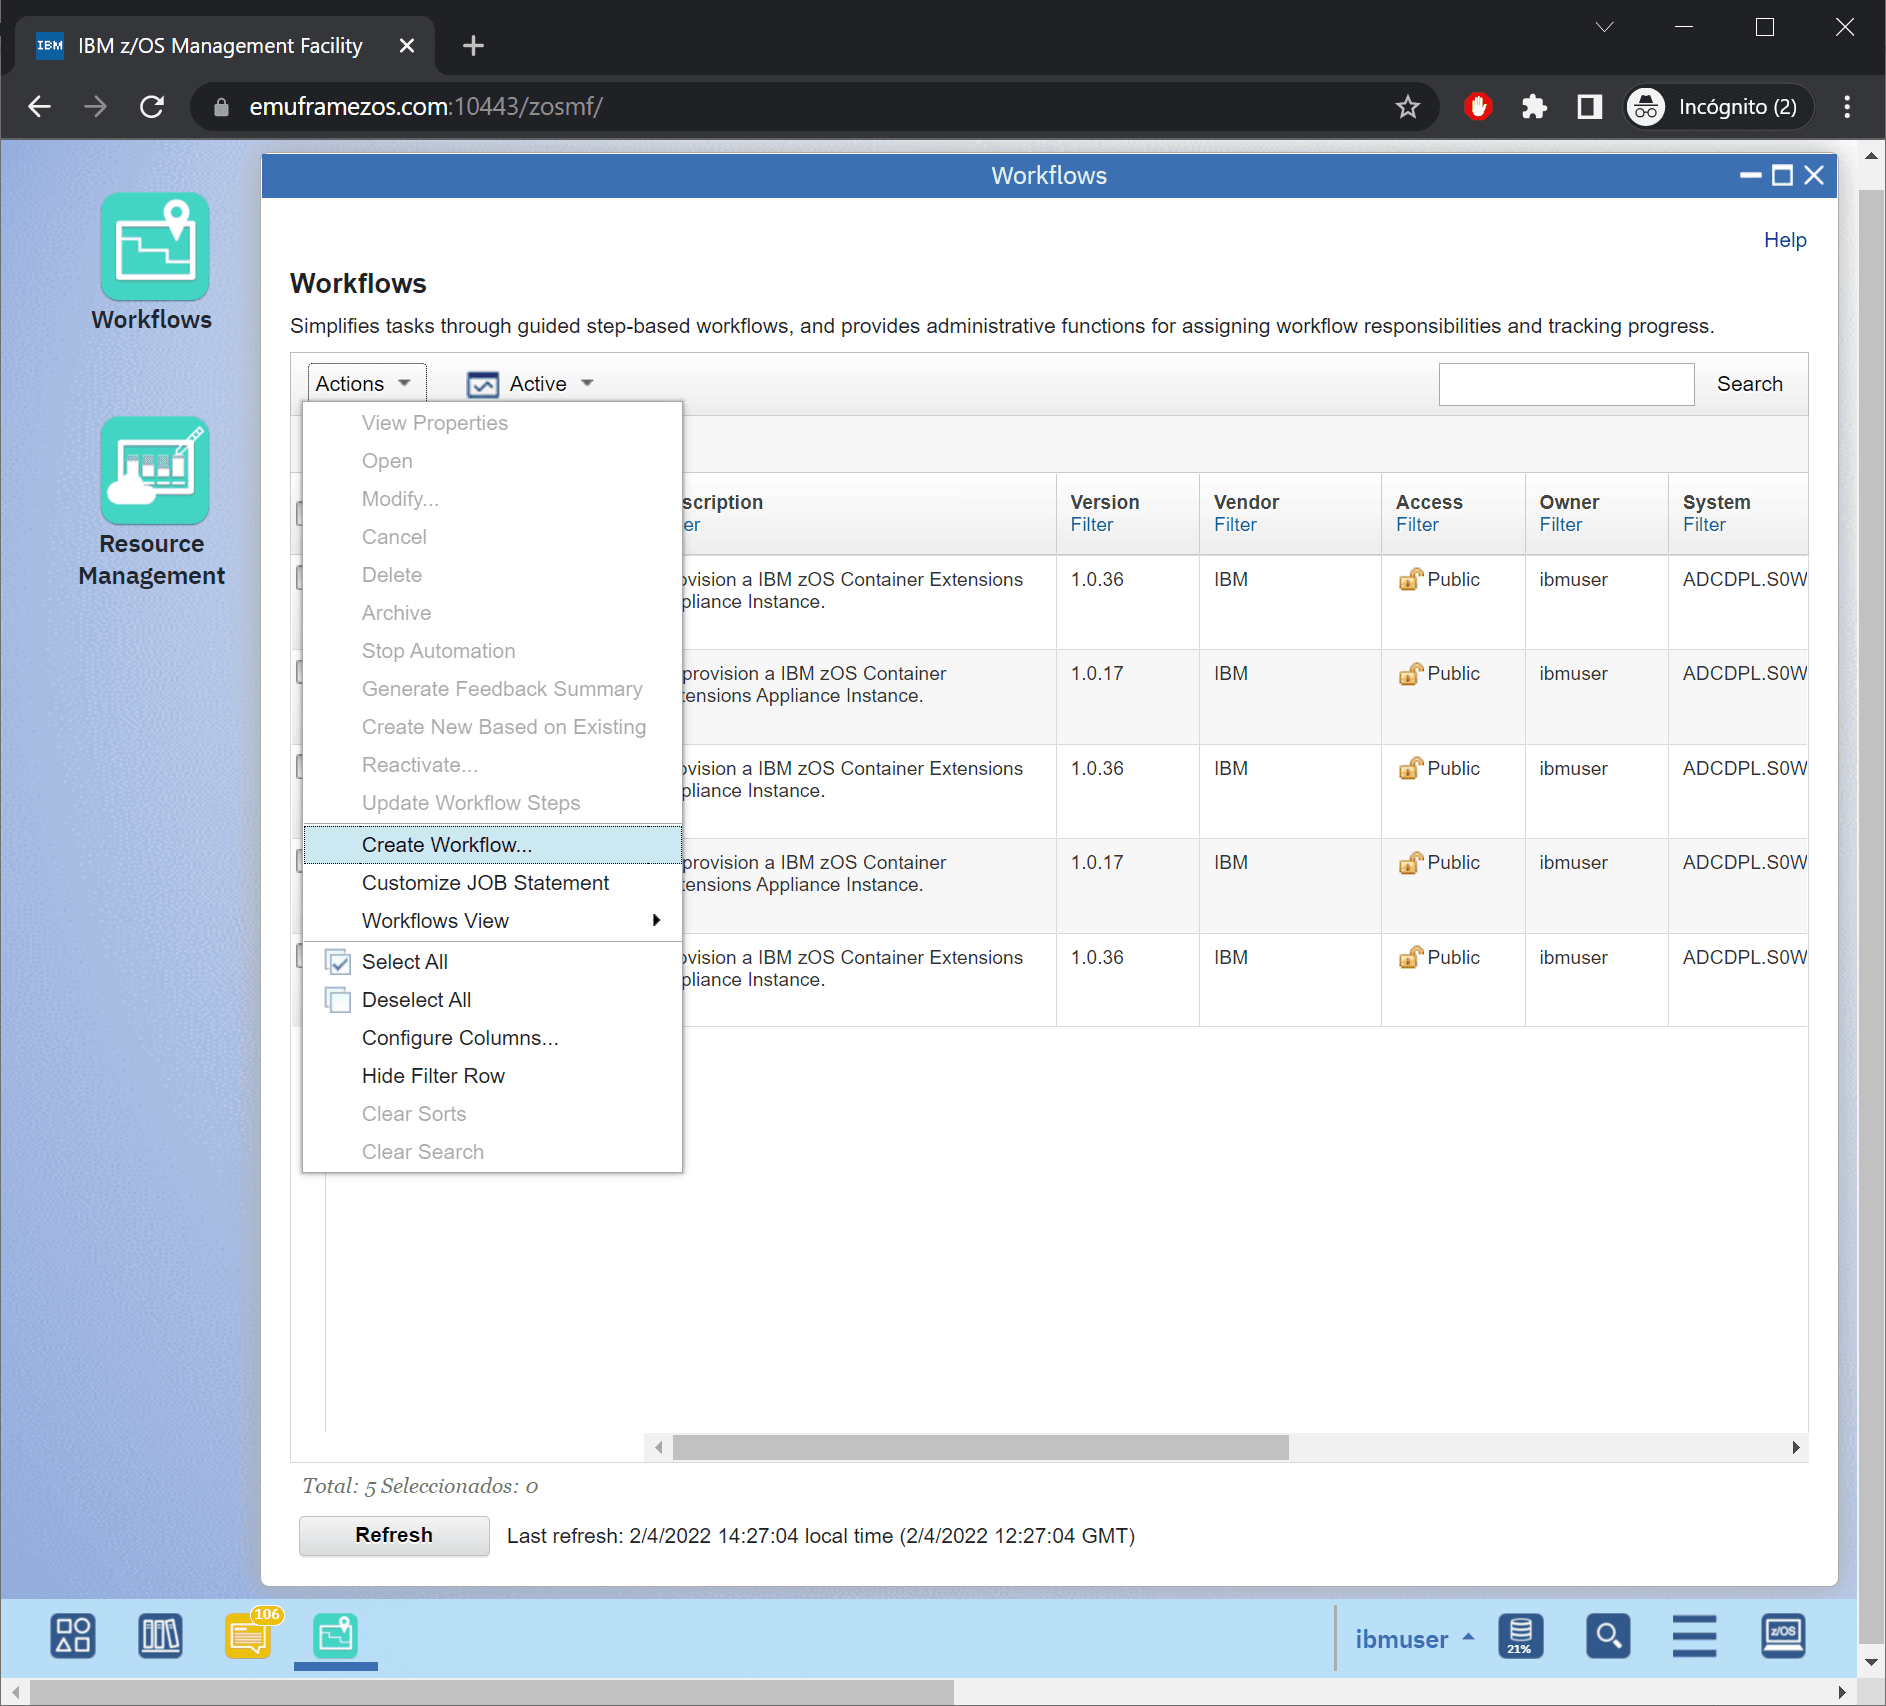Expand the Active view dropdown
Viewport: 1886px width, 1706px height.
(x=532, y=384)
